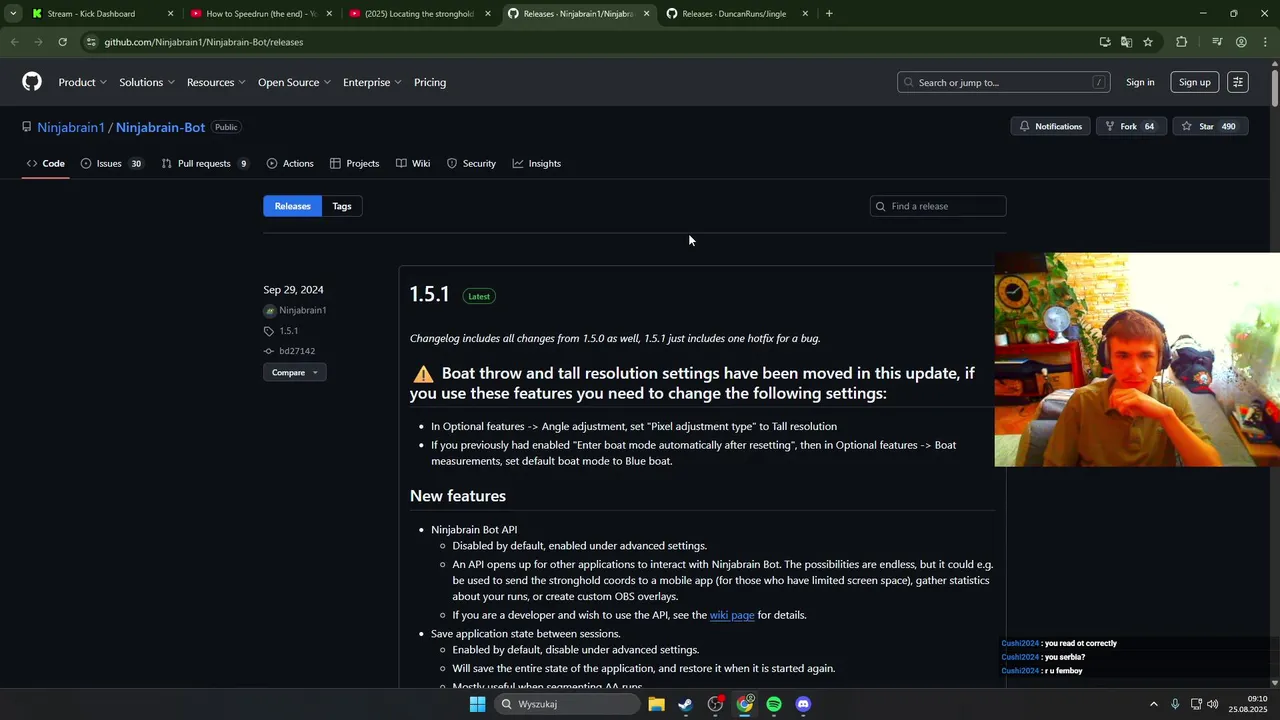
Task: Open the Projects tab
Action: click(354, 163)
